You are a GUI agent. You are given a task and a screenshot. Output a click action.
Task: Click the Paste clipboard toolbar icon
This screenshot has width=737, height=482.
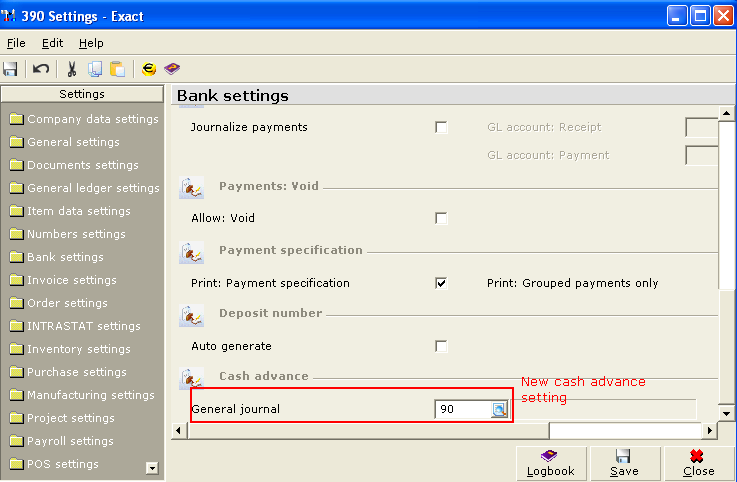117,69
